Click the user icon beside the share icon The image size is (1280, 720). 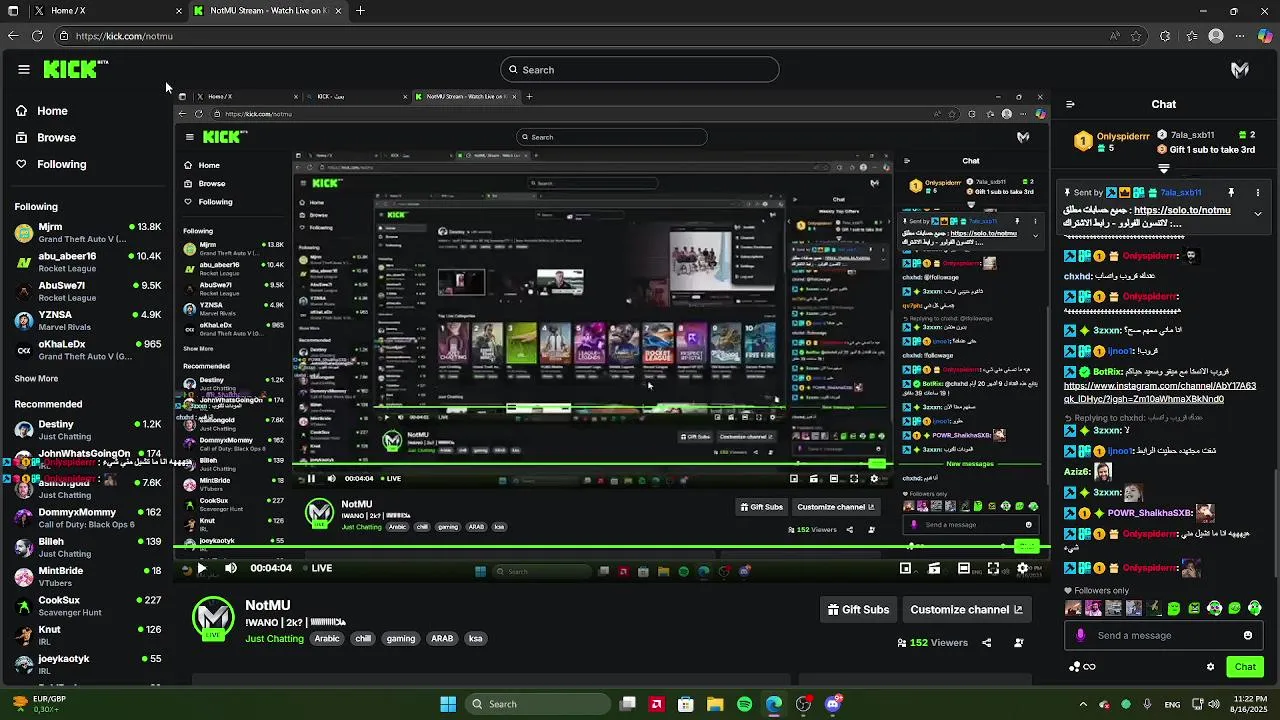(1019, 643)
